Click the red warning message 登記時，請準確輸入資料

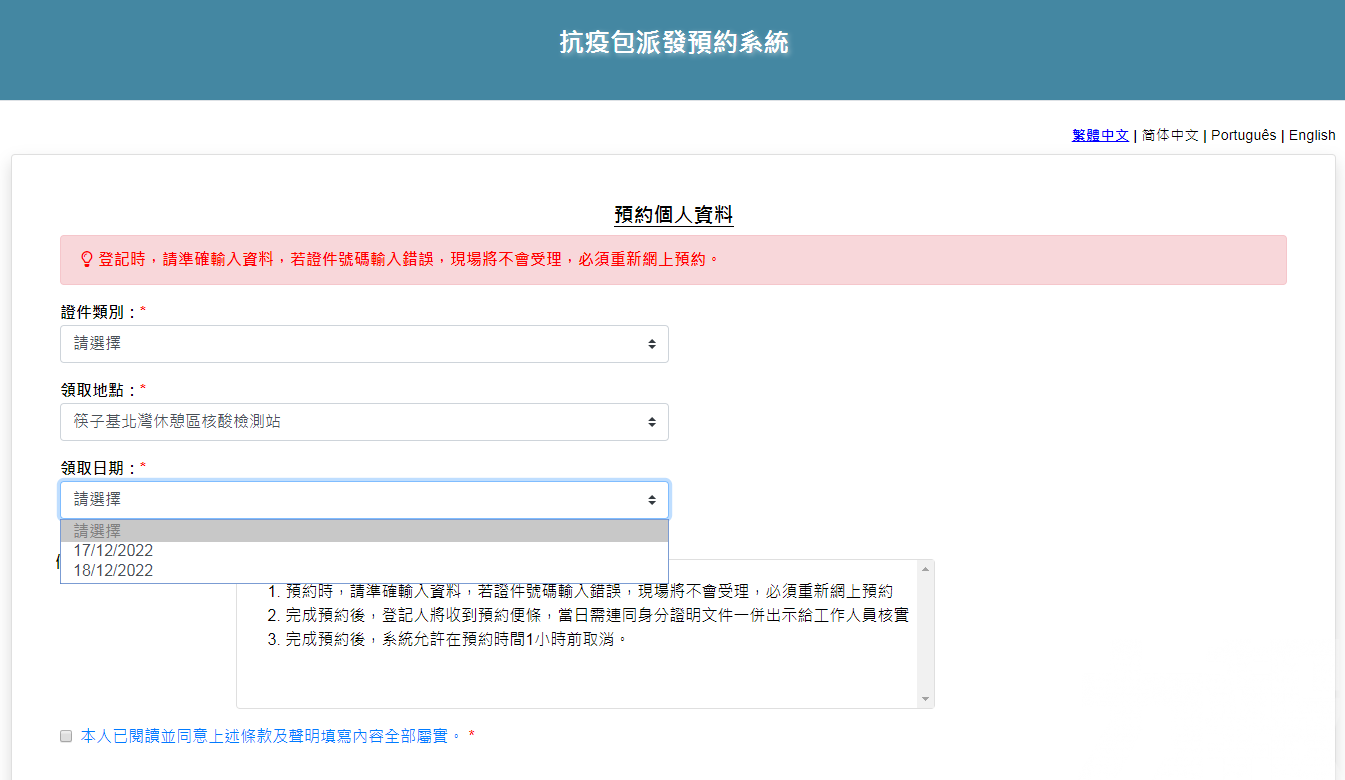pyautogui.click(x=409, y=259)
